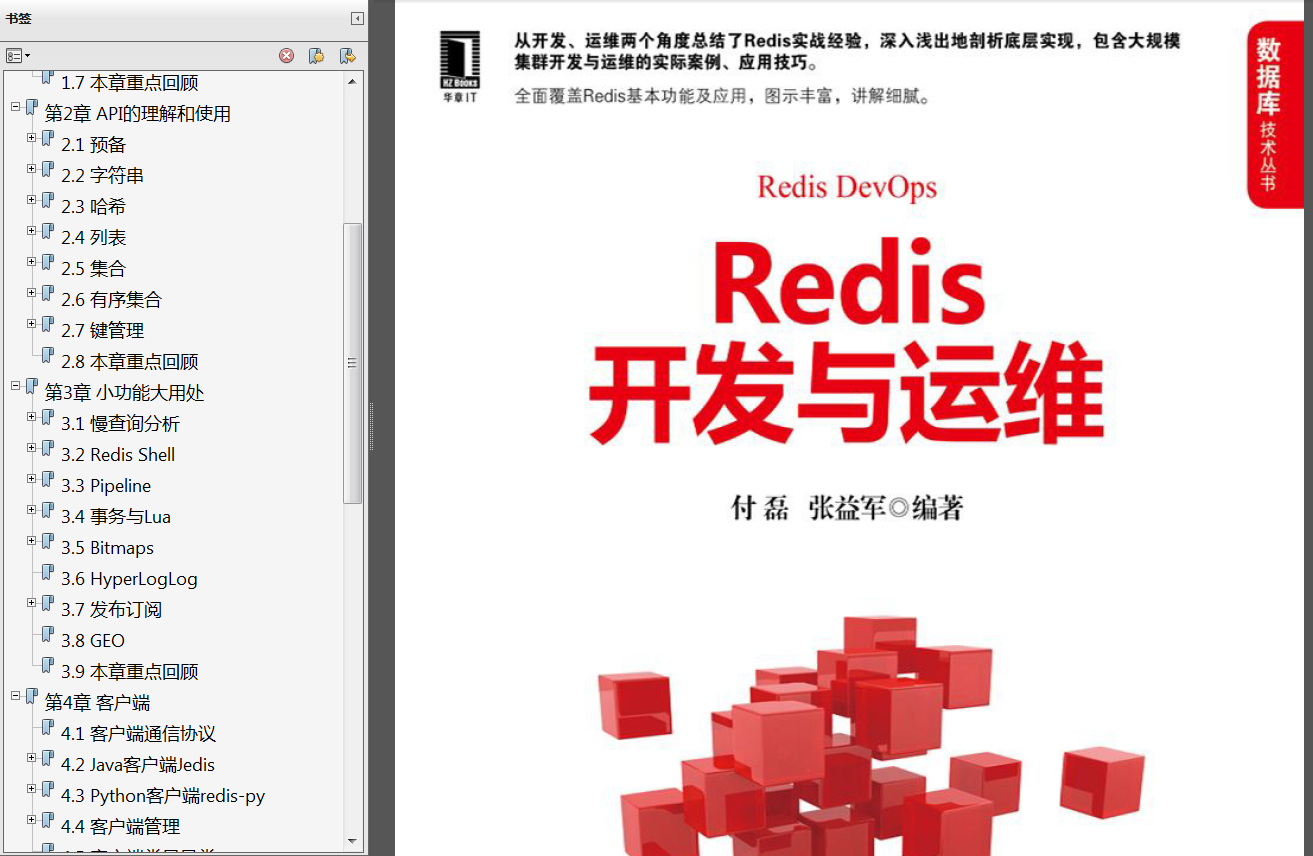Image resolution: width=1313 pixels, height=856 pixels.
Task: Expand the 2.7 键管理 bookmark node
Action: tap(31, 323)
